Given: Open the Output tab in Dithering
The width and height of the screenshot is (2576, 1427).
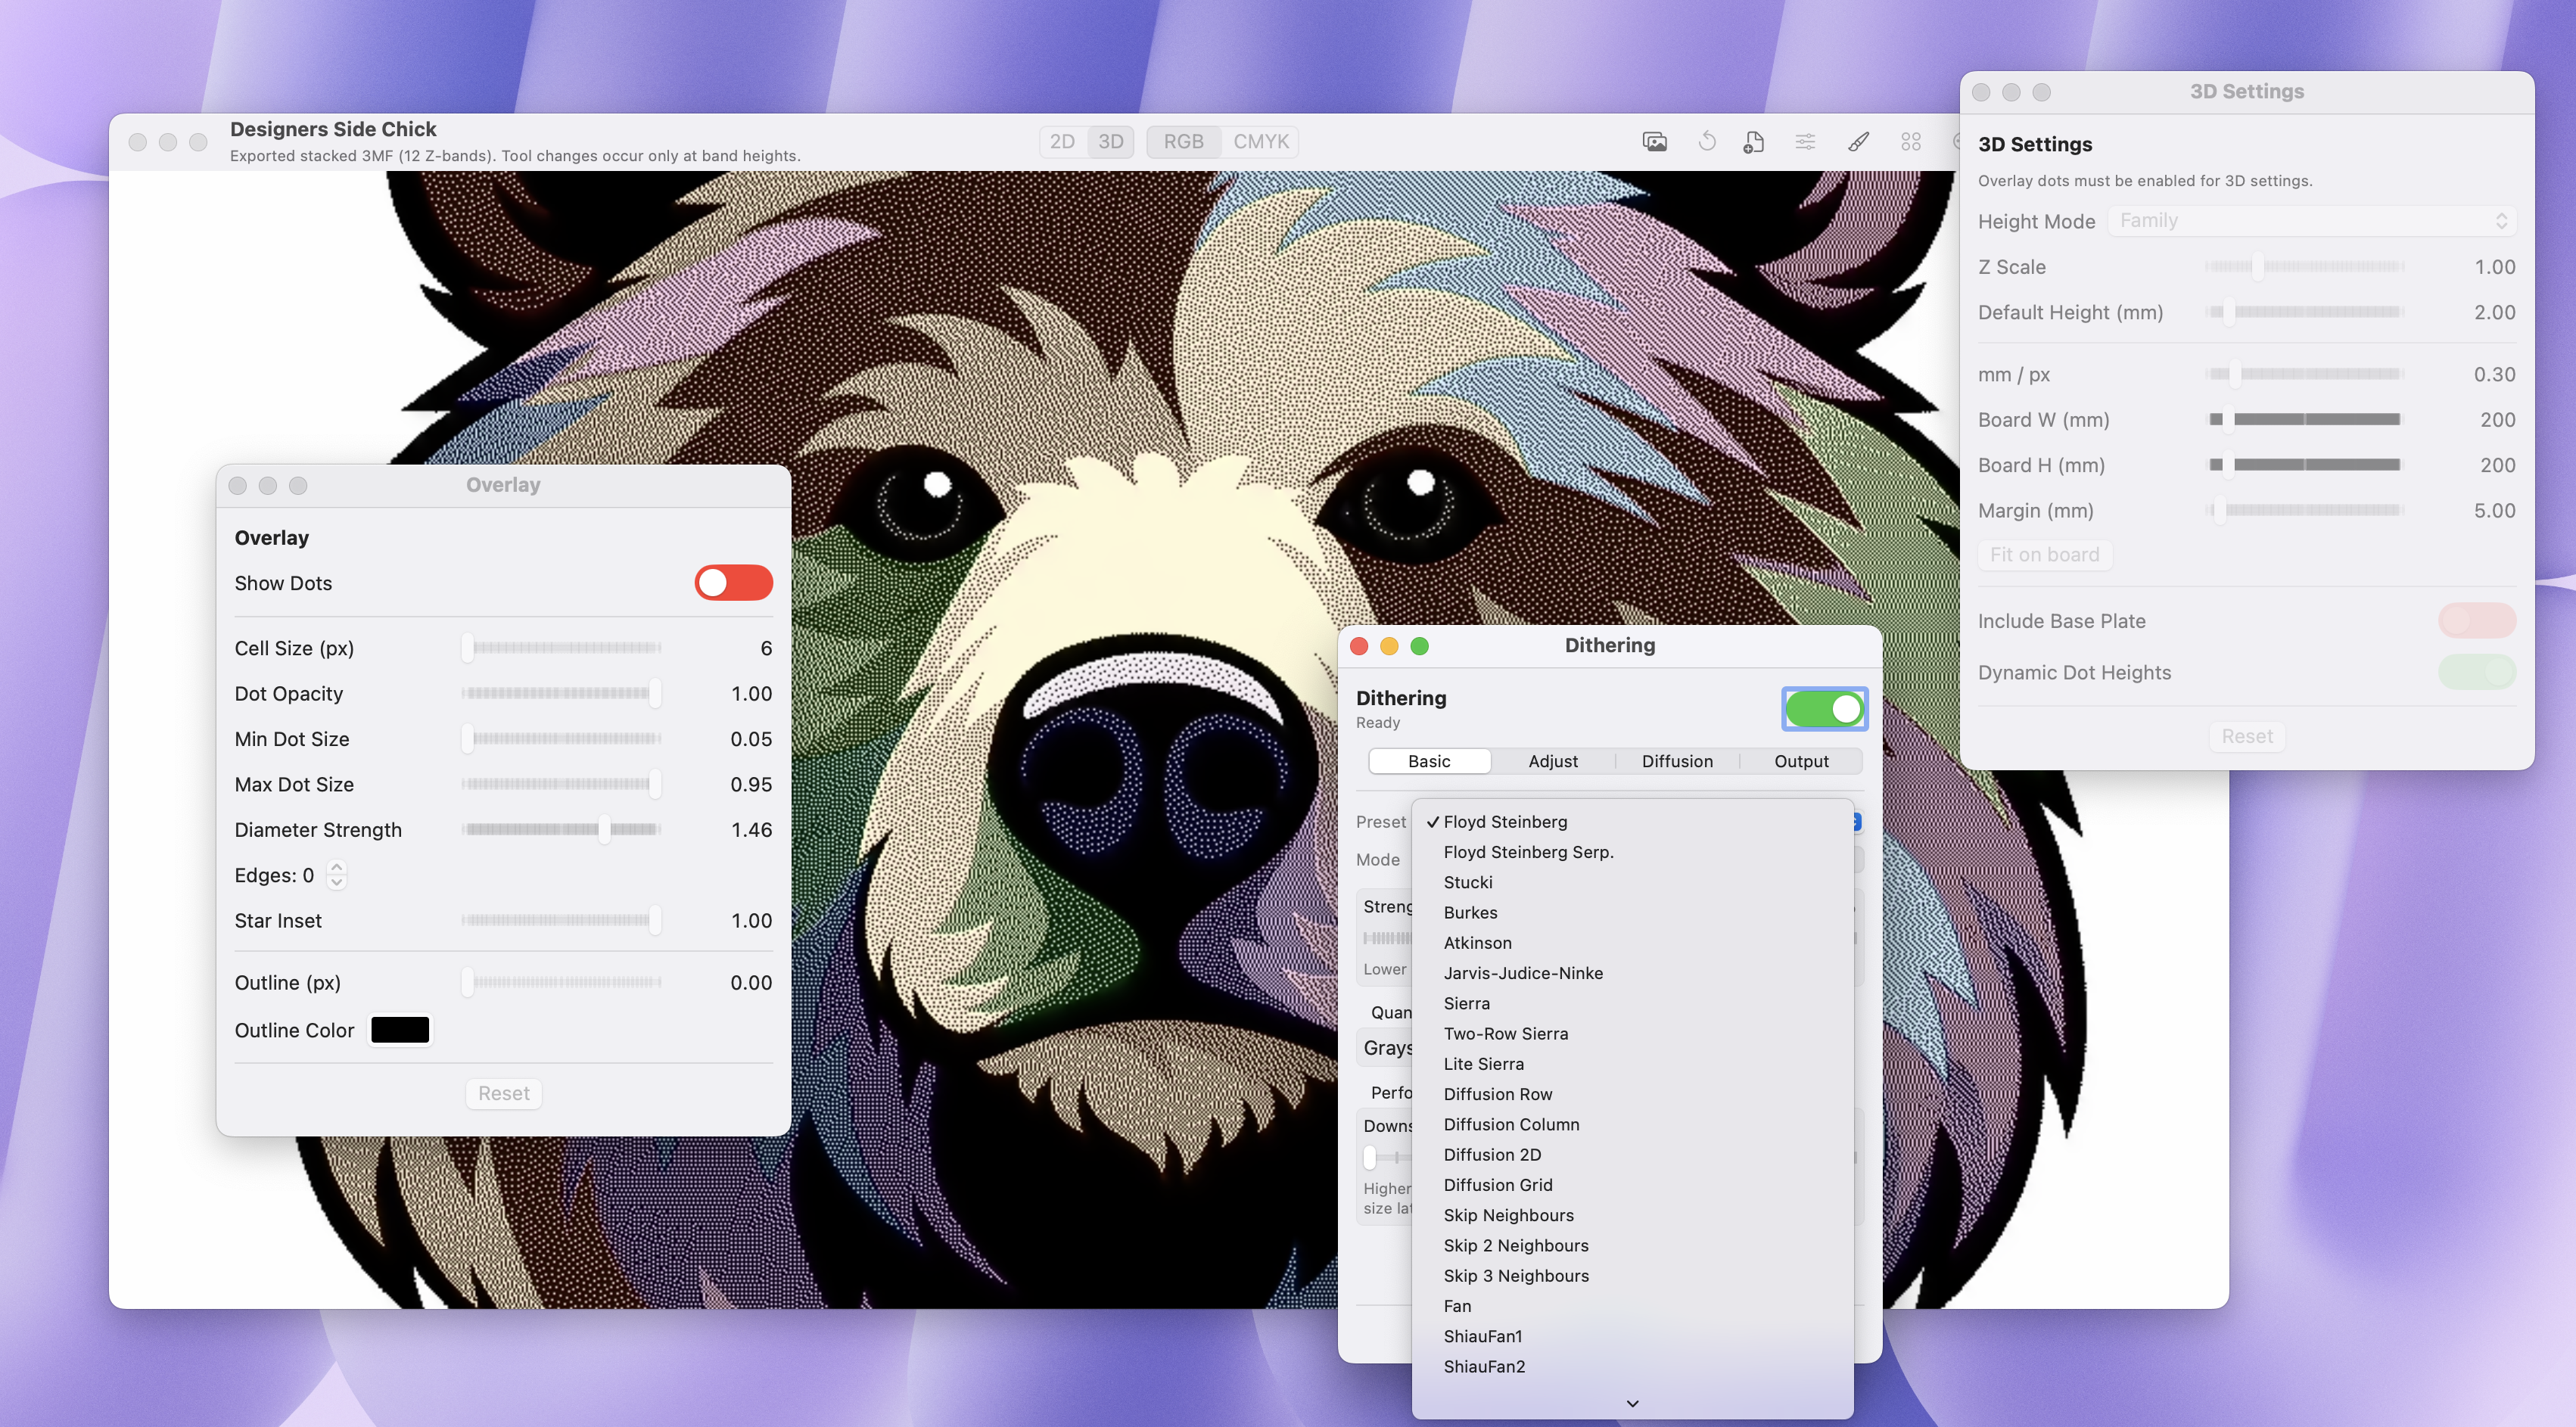Looking at the screenshot, I should (1801, 761).
